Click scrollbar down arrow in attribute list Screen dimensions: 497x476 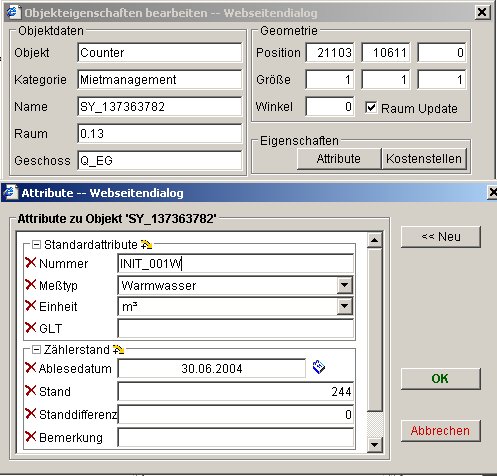(375, 445)
